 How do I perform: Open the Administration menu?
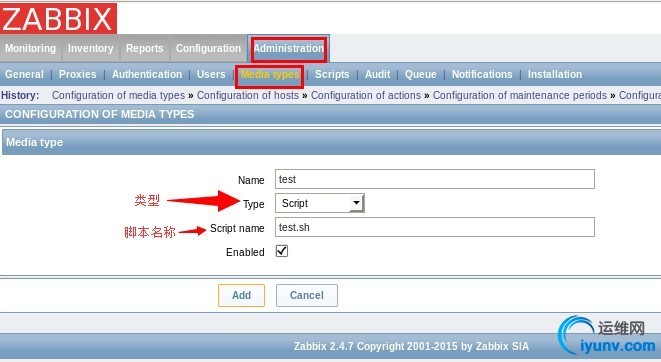[288, 48]
